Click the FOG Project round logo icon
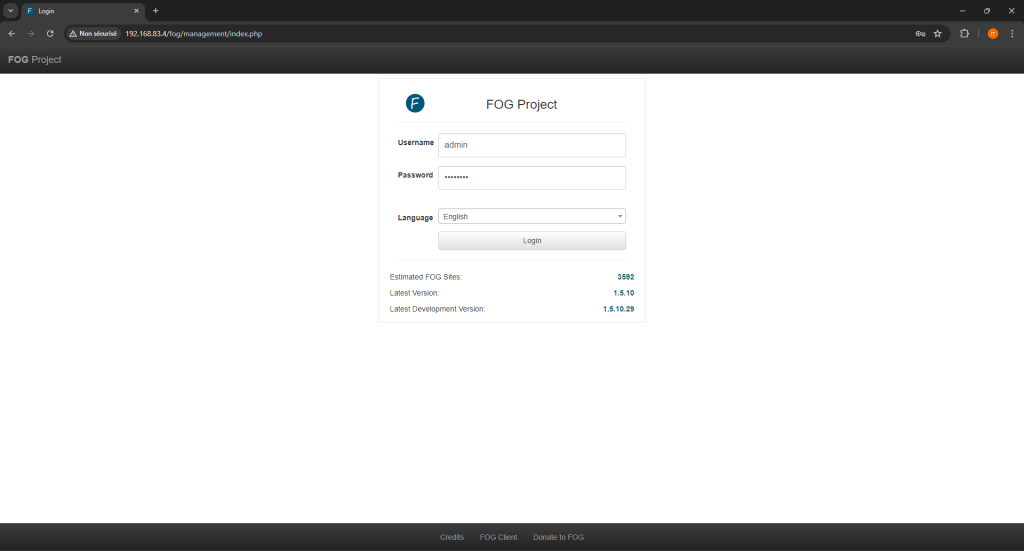The height and width of the screenshot is (551, 1024). point(415,103)
